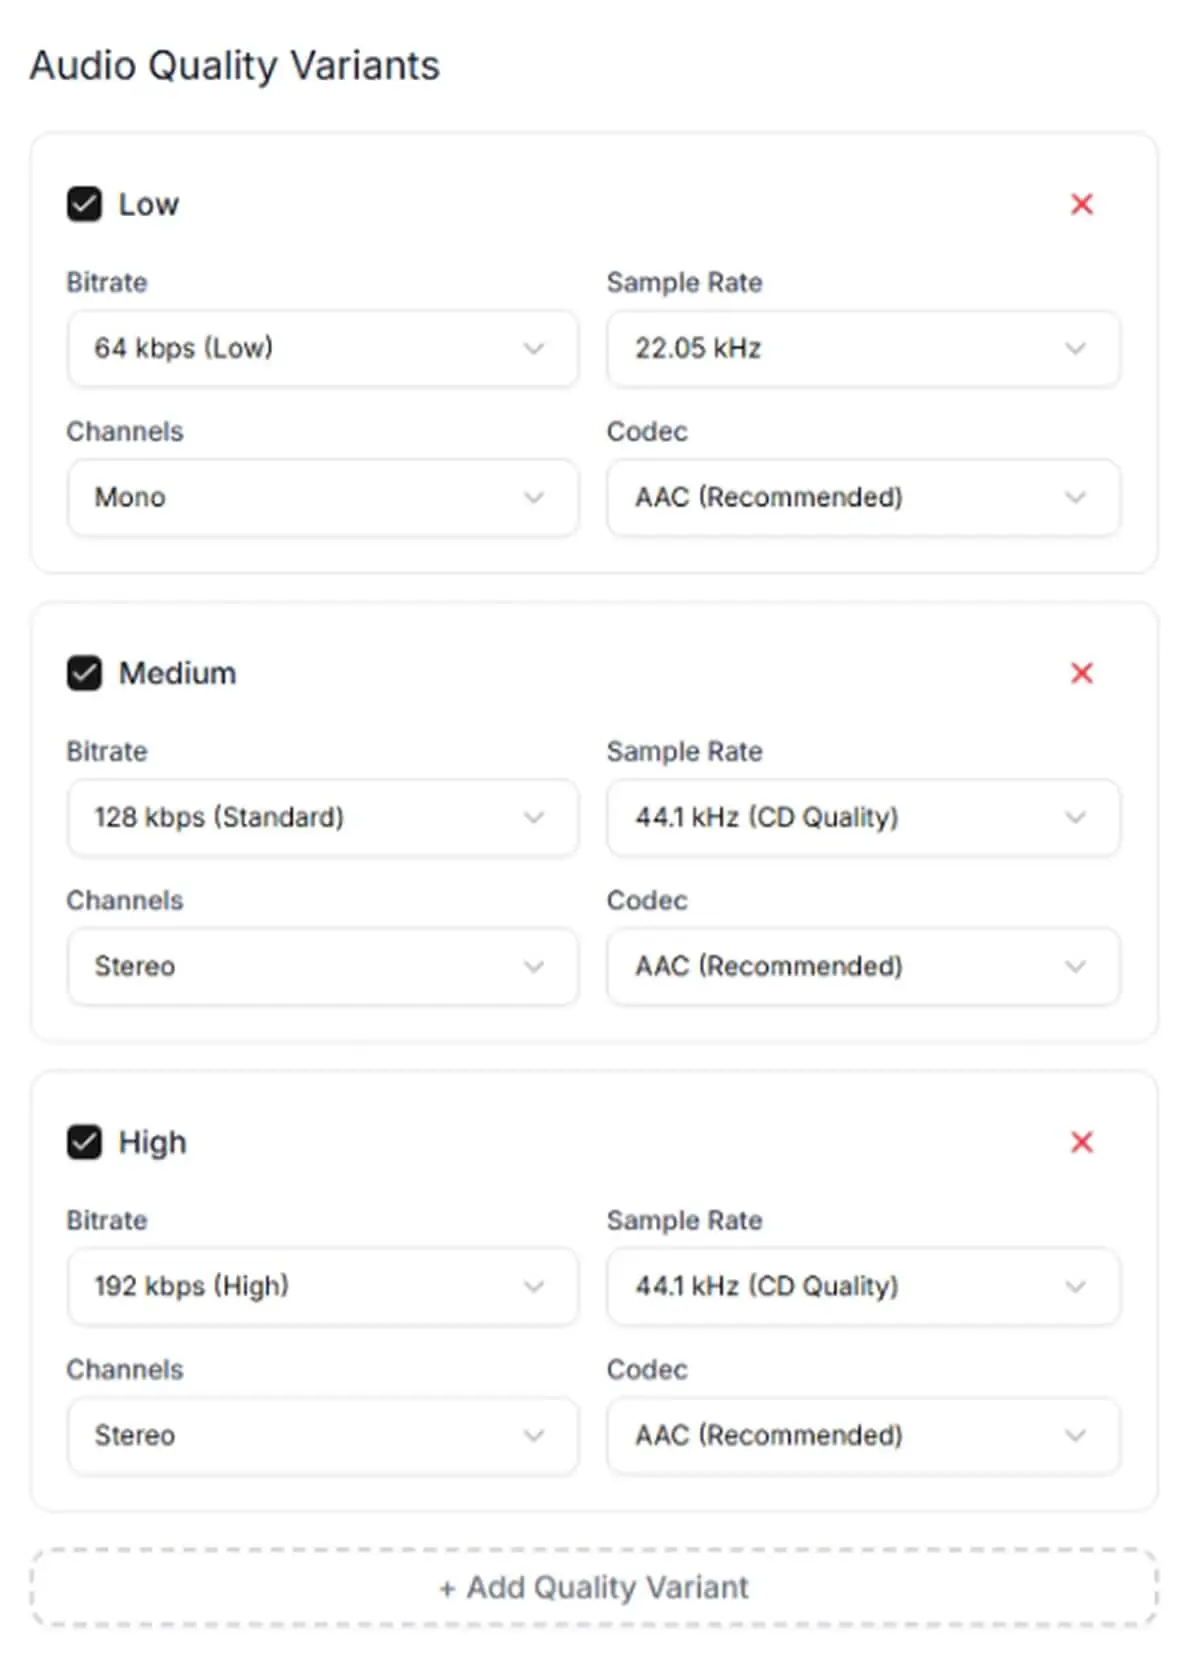1200x1670 pixels.
Task: Expand High variant's 44.1 kHz sample rate
Action: [863, 1286]
